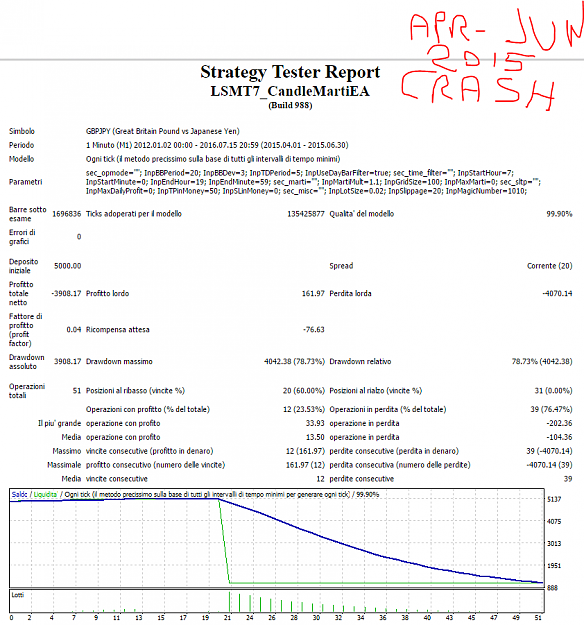
Task: Select losing trades value 39 (76.47%)
Action: 551,409
